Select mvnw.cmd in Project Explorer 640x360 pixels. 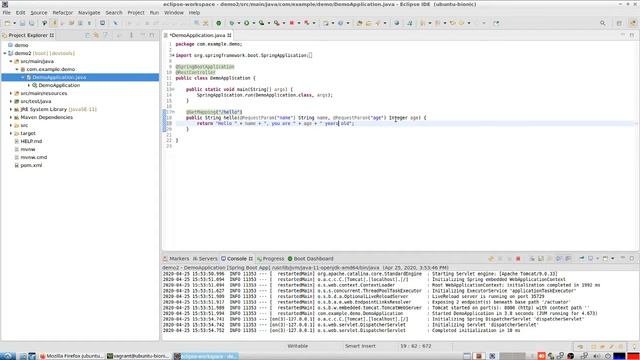tap(33, 157)
